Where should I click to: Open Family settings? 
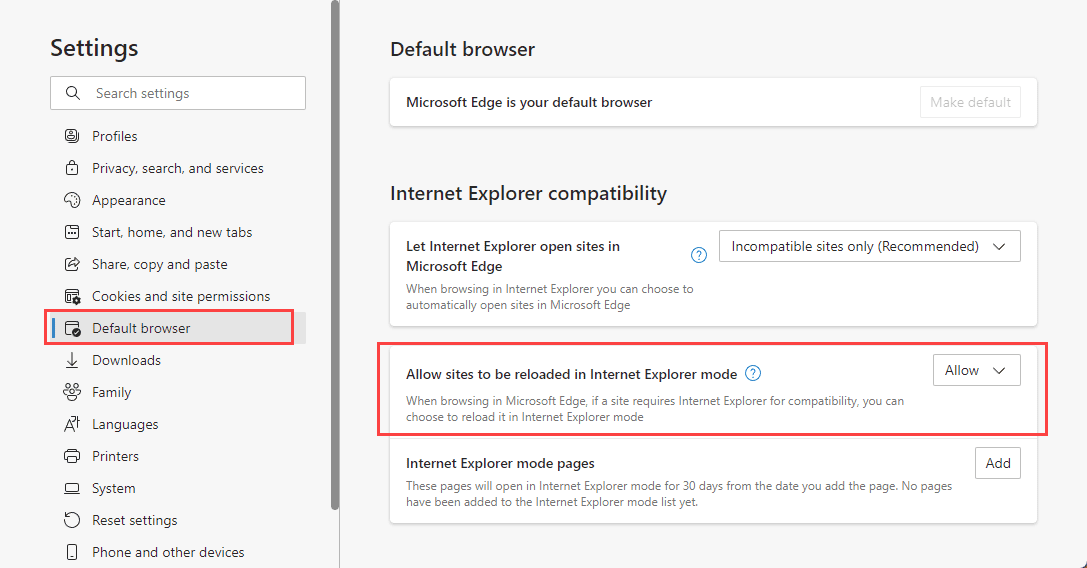[111, 393]
